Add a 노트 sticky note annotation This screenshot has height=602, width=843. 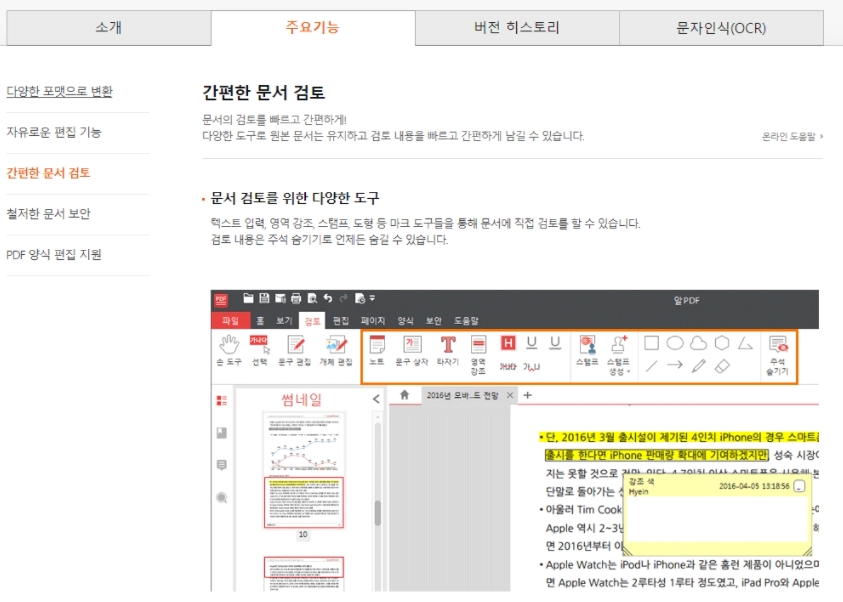[377, 350]
